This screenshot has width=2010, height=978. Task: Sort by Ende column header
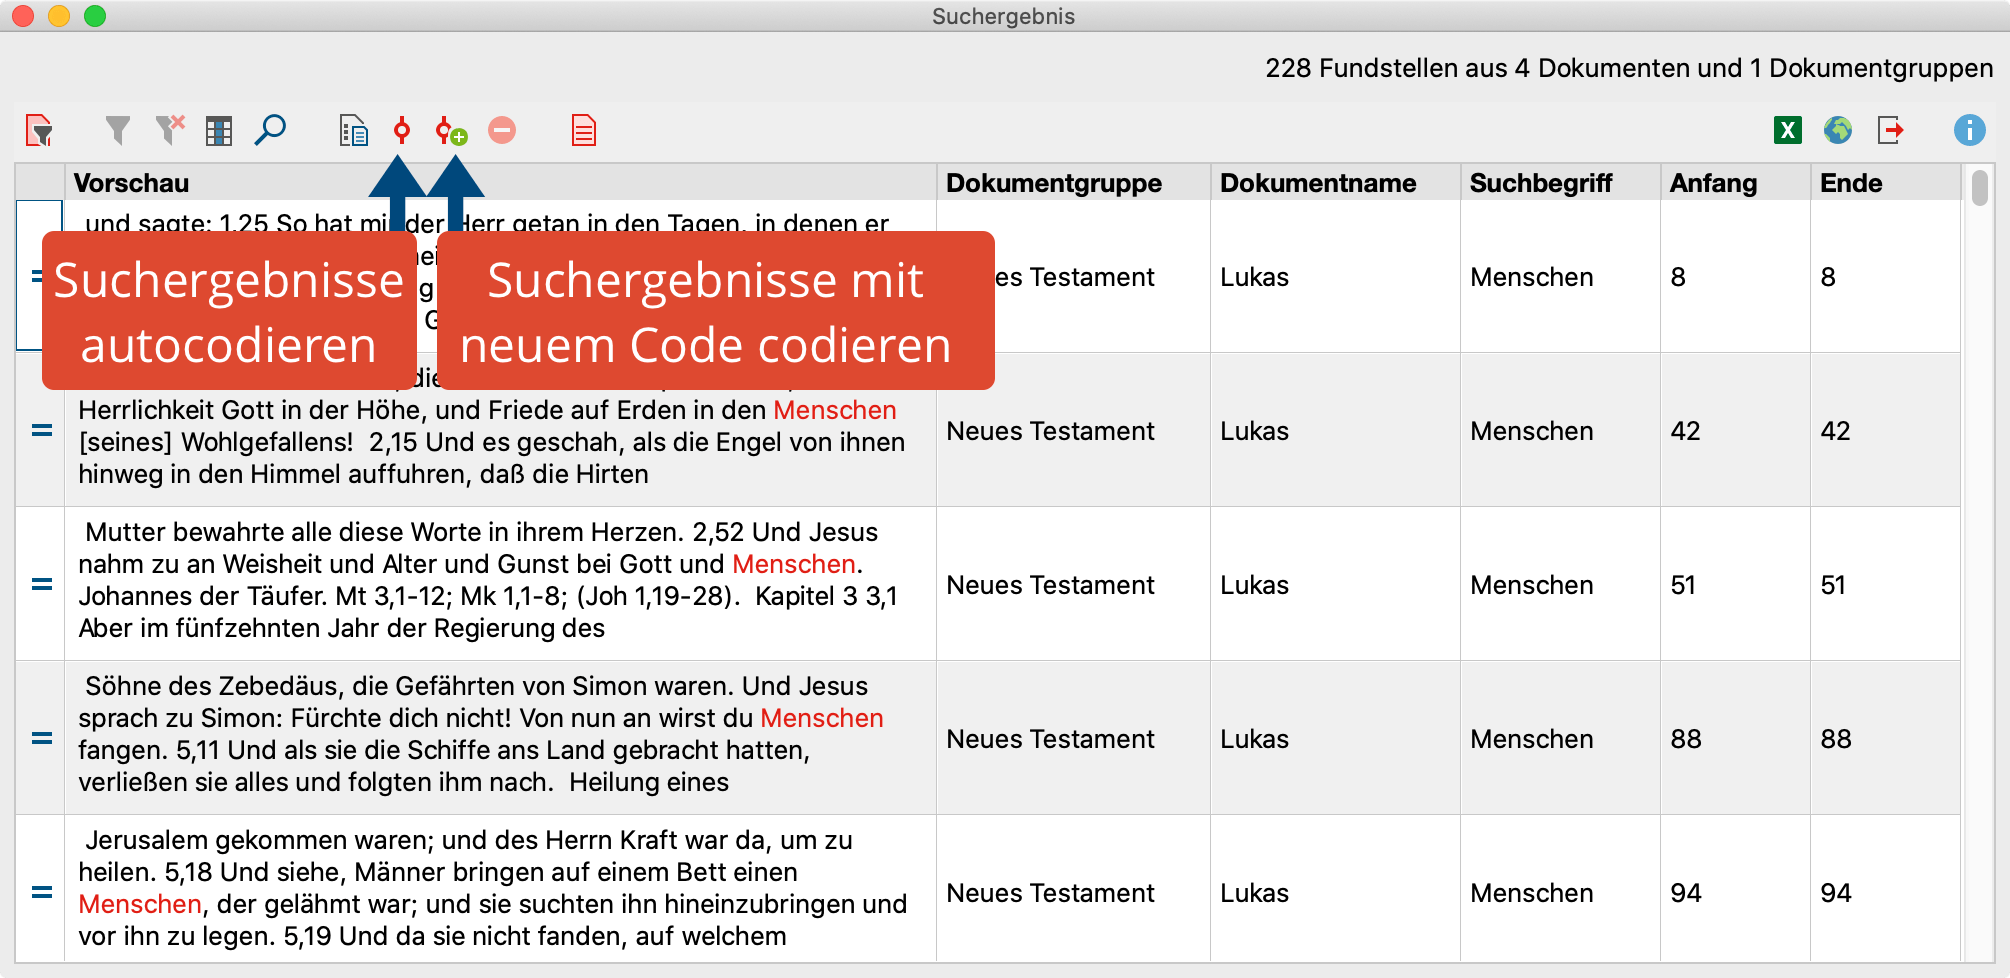tap(1885, 183)
